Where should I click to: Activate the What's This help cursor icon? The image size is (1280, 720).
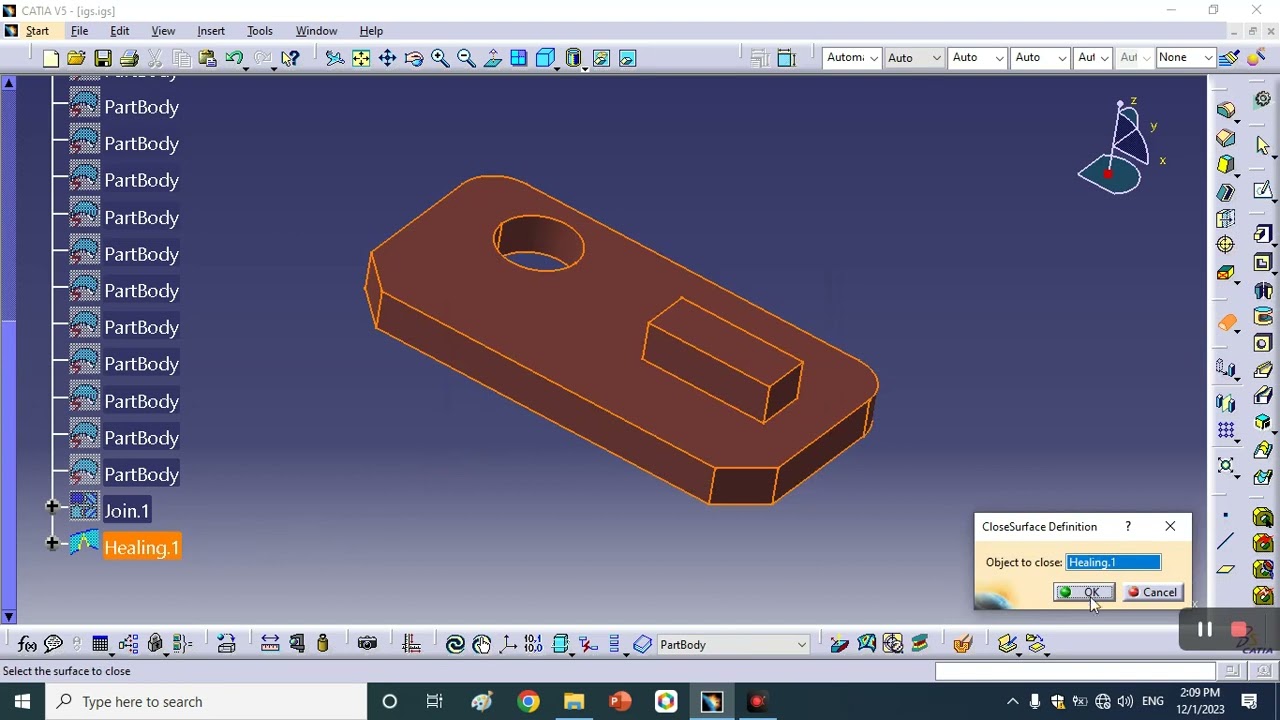(x=290, y=58)
